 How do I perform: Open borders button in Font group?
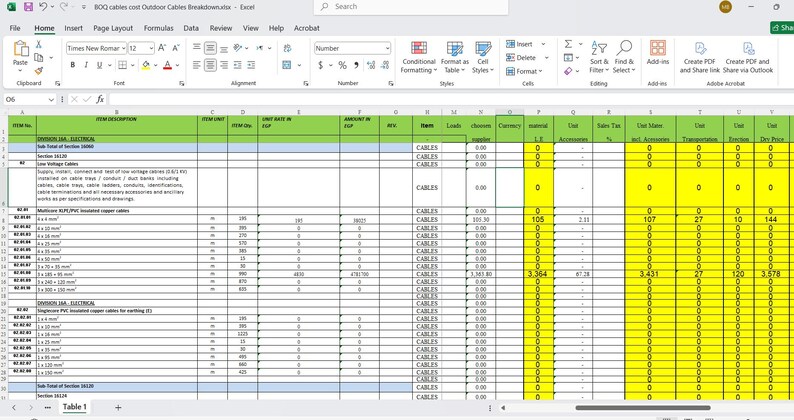tap(123, 65)
